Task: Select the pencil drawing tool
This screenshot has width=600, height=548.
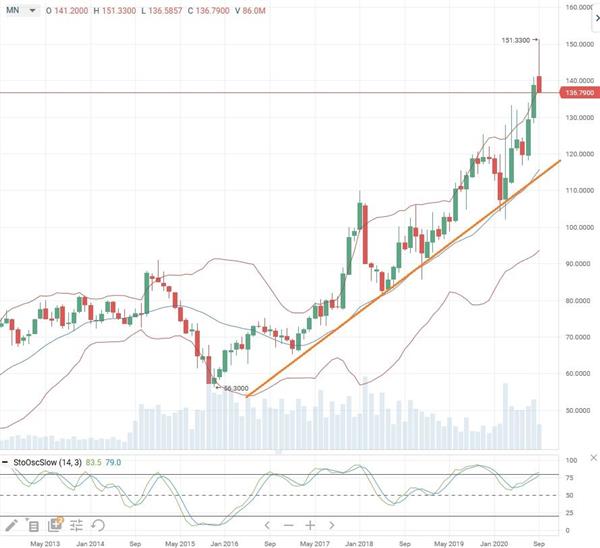Action: click(11, 525)
